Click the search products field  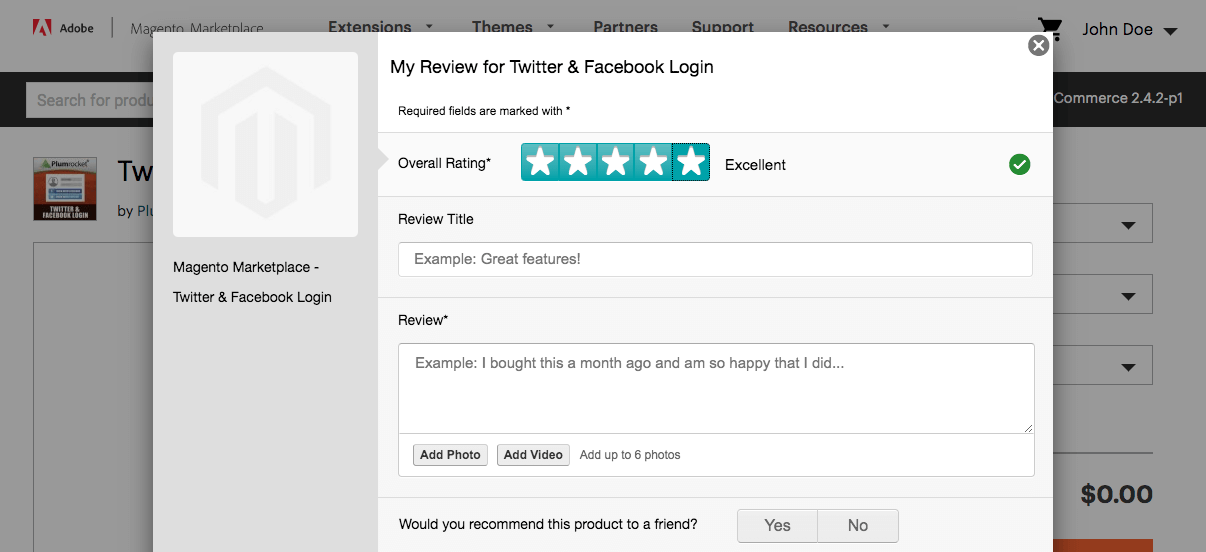(90, 100)
